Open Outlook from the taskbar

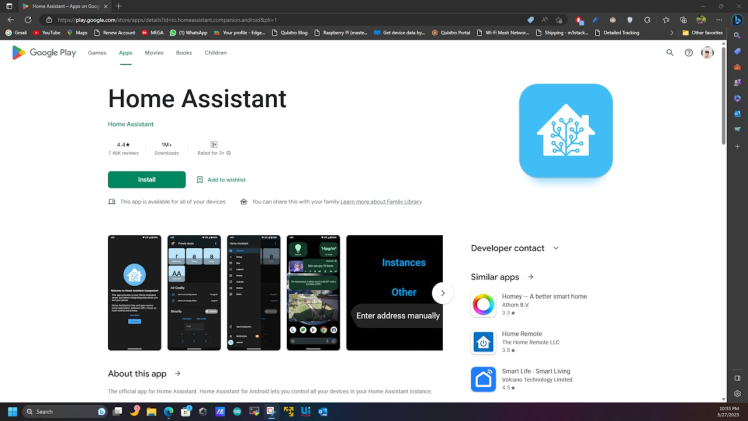(x=323, y=411)
